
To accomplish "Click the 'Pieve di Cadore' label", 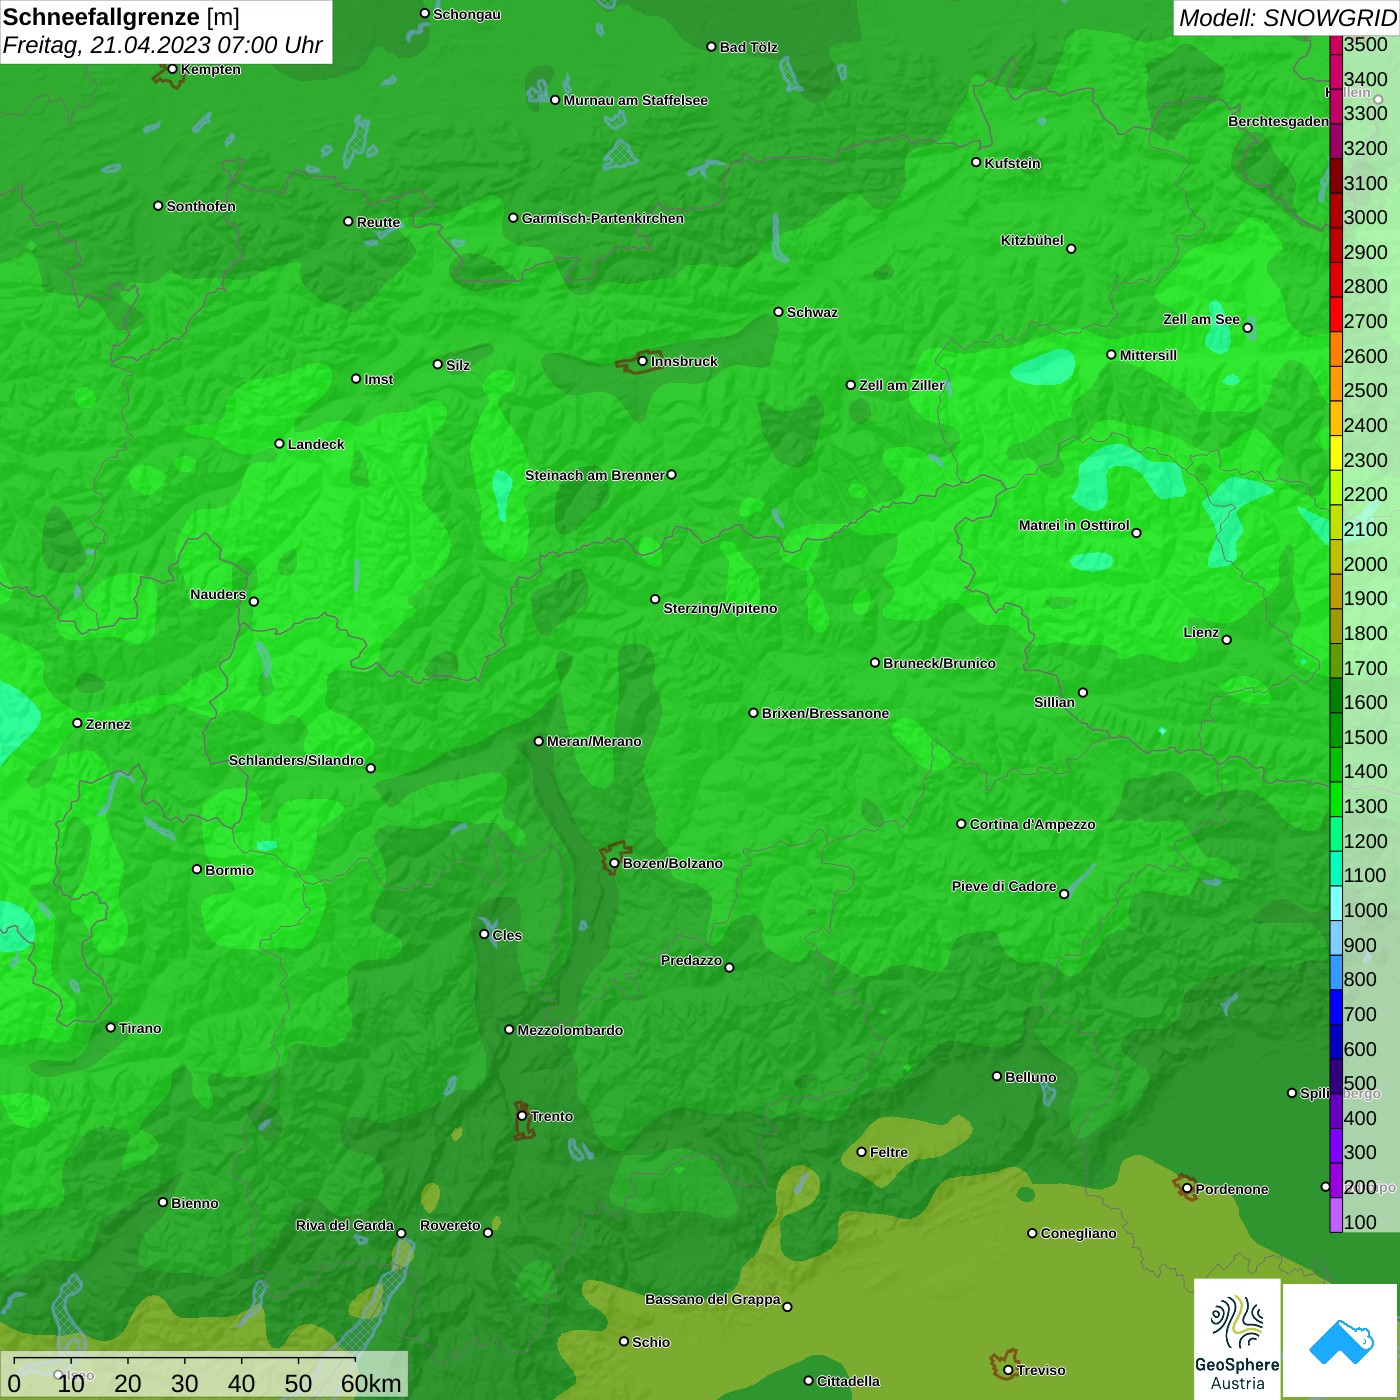I will point(1004,886).
